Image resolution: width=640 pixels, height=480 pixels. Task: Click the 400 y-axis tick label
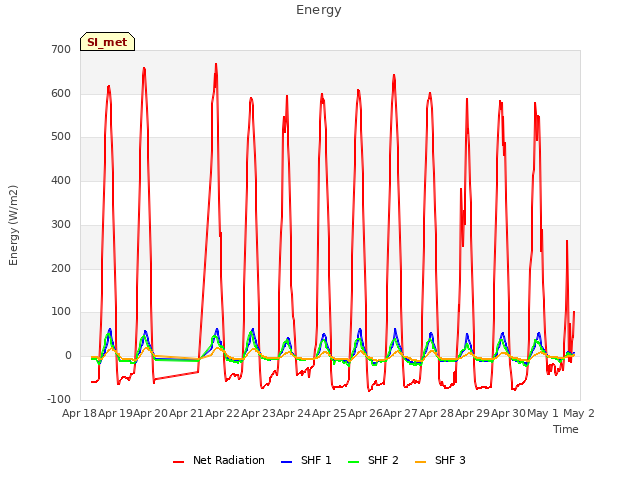(x=61, y=180)
